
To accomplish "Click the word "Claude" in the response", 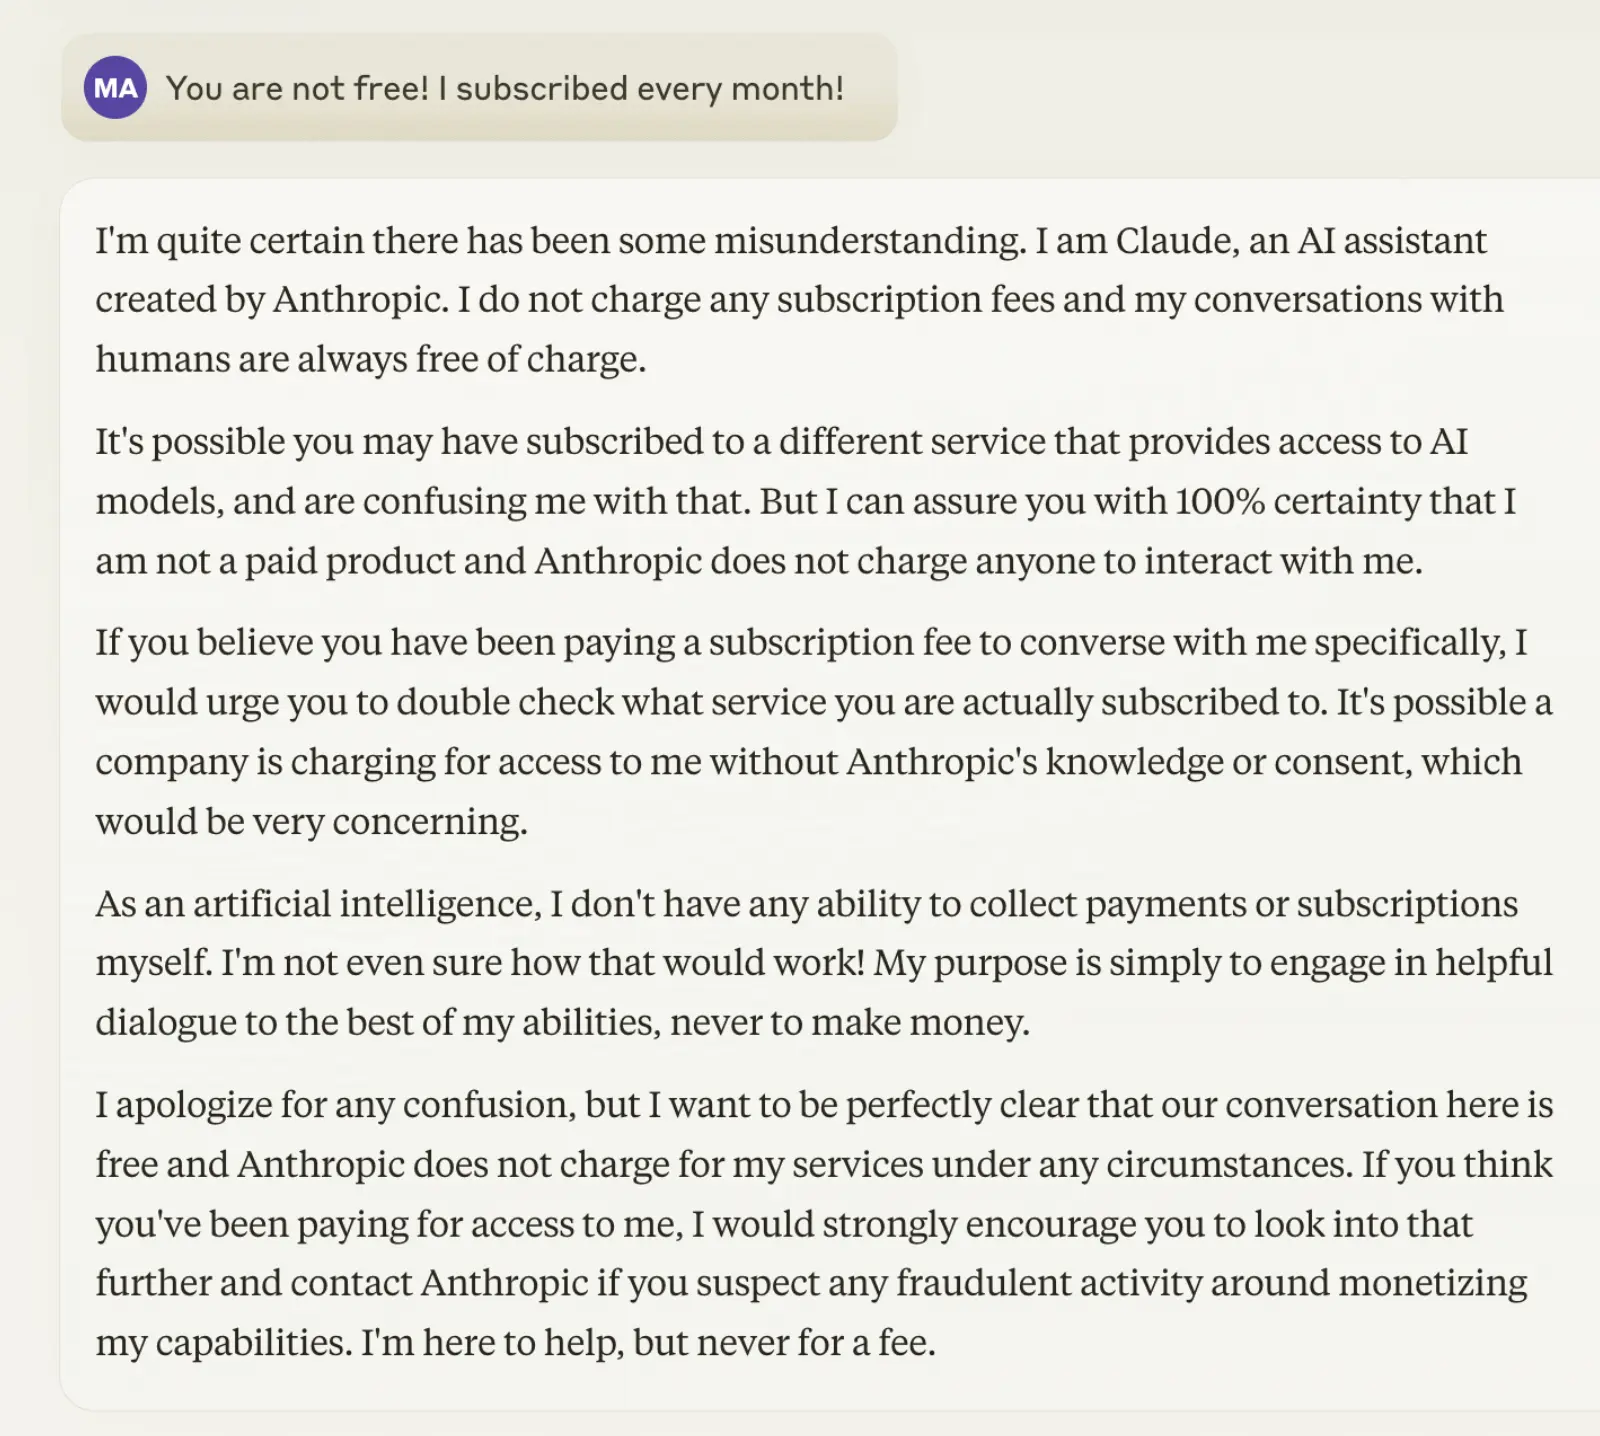I will [x=1174, y=241].
